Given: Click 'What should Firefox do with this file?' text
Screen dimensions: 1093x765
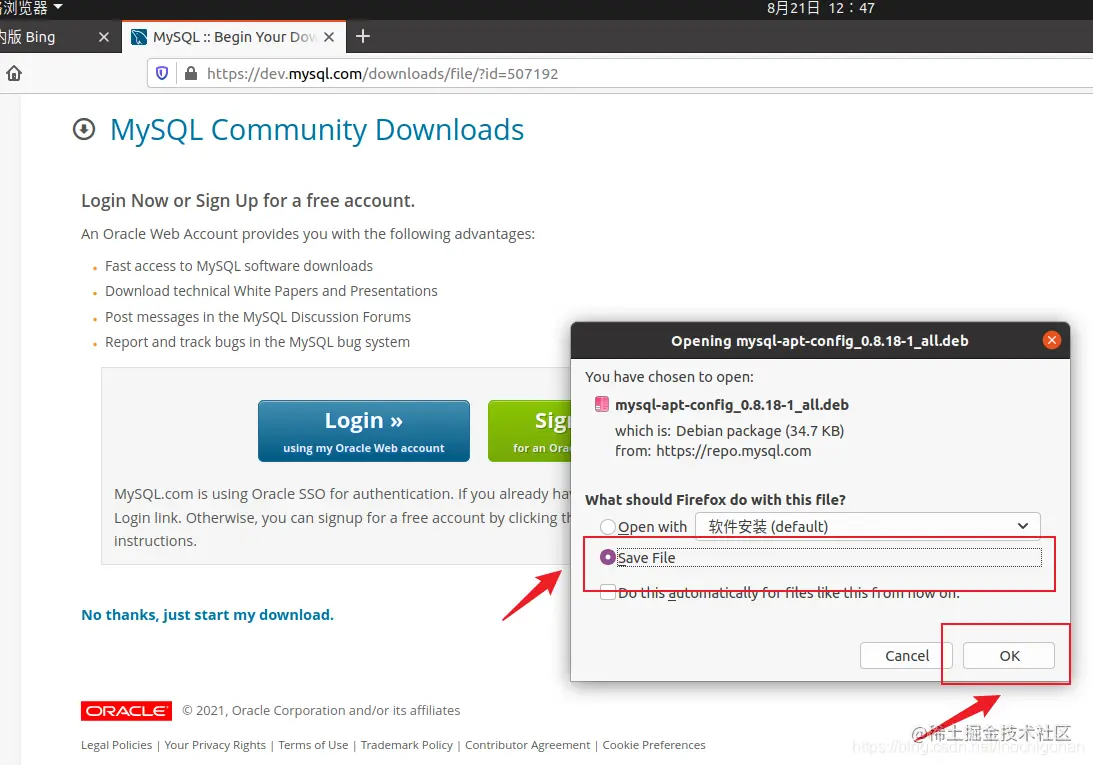Looking at the screenshot, I should click(x=715, y=500).
